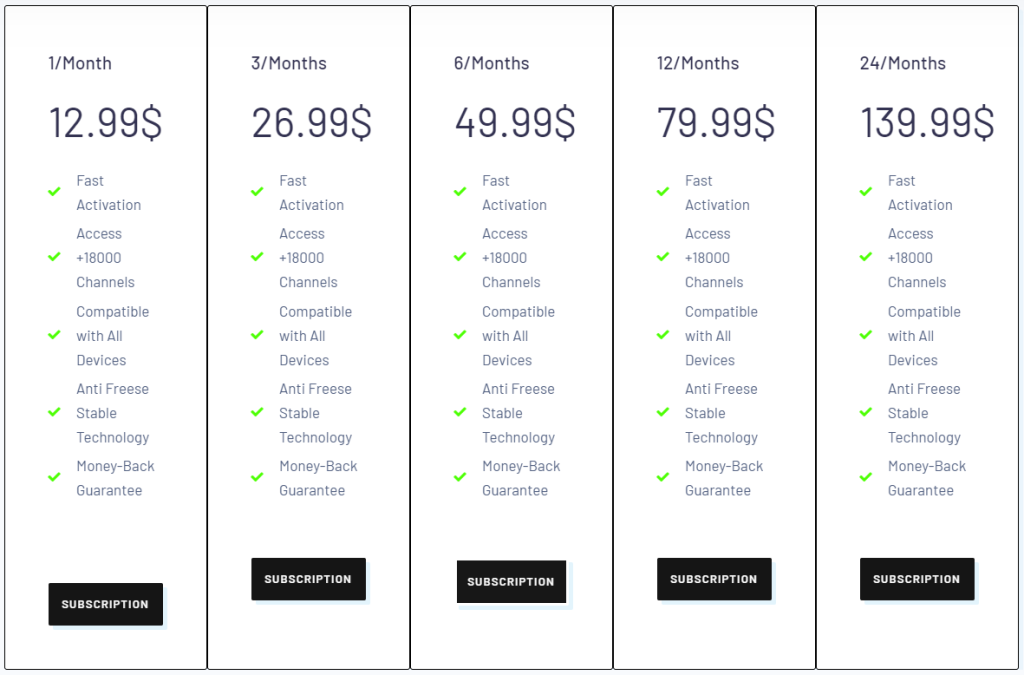Click Fast Activation checkmark in 1/Month plan
The width and height of the screenshot is (1024, 675).
[55, 192]
